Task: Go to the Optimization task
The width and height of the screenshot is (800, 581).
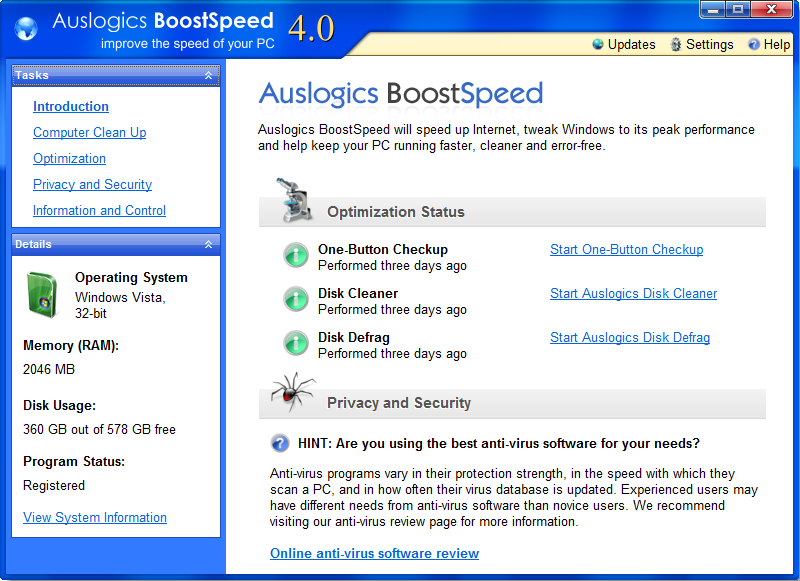Action: (69, 158)
